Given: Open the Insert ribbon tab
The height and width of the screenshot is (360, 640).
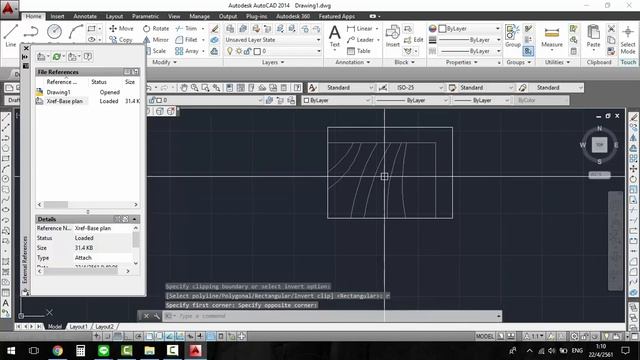Looking at the screenshot, I should [x=57, y=16].
